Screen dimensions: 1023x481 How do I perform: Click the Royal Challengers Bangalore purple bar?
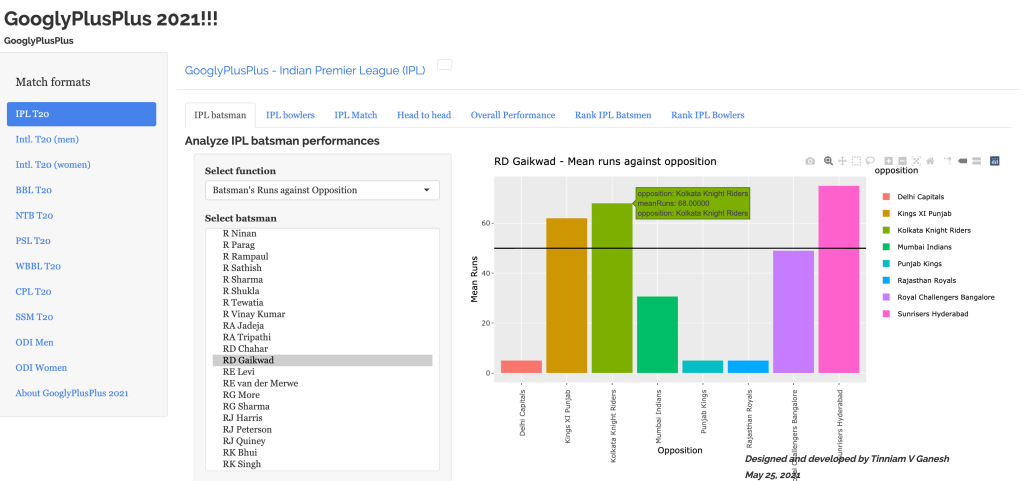[x=793, y=312]
